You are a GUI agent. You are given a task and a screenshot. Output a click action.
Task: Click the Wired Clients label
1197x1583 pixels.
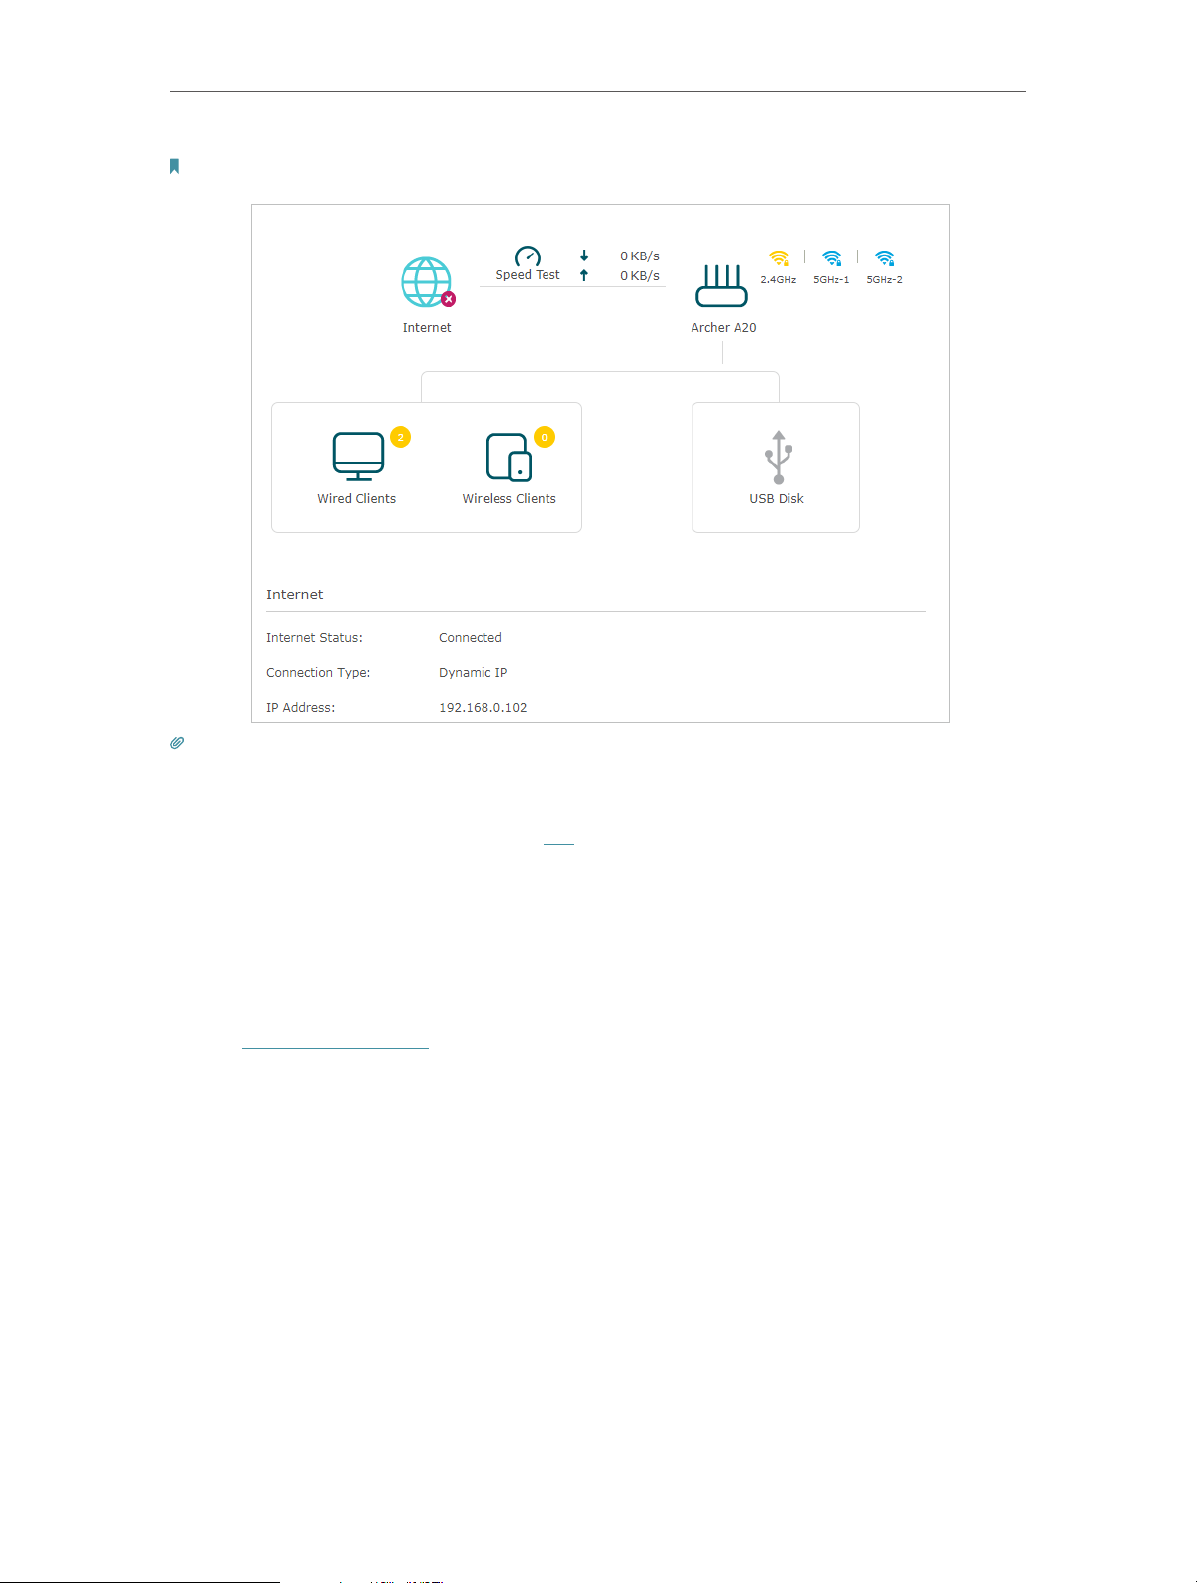(x=357, y=499)
